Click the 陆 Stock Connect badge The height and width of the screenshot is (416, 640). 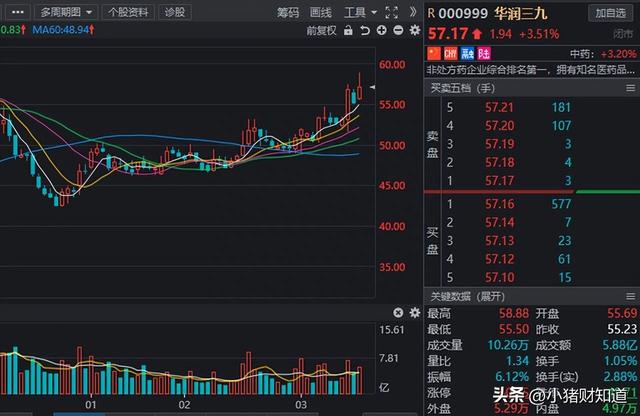484,53
